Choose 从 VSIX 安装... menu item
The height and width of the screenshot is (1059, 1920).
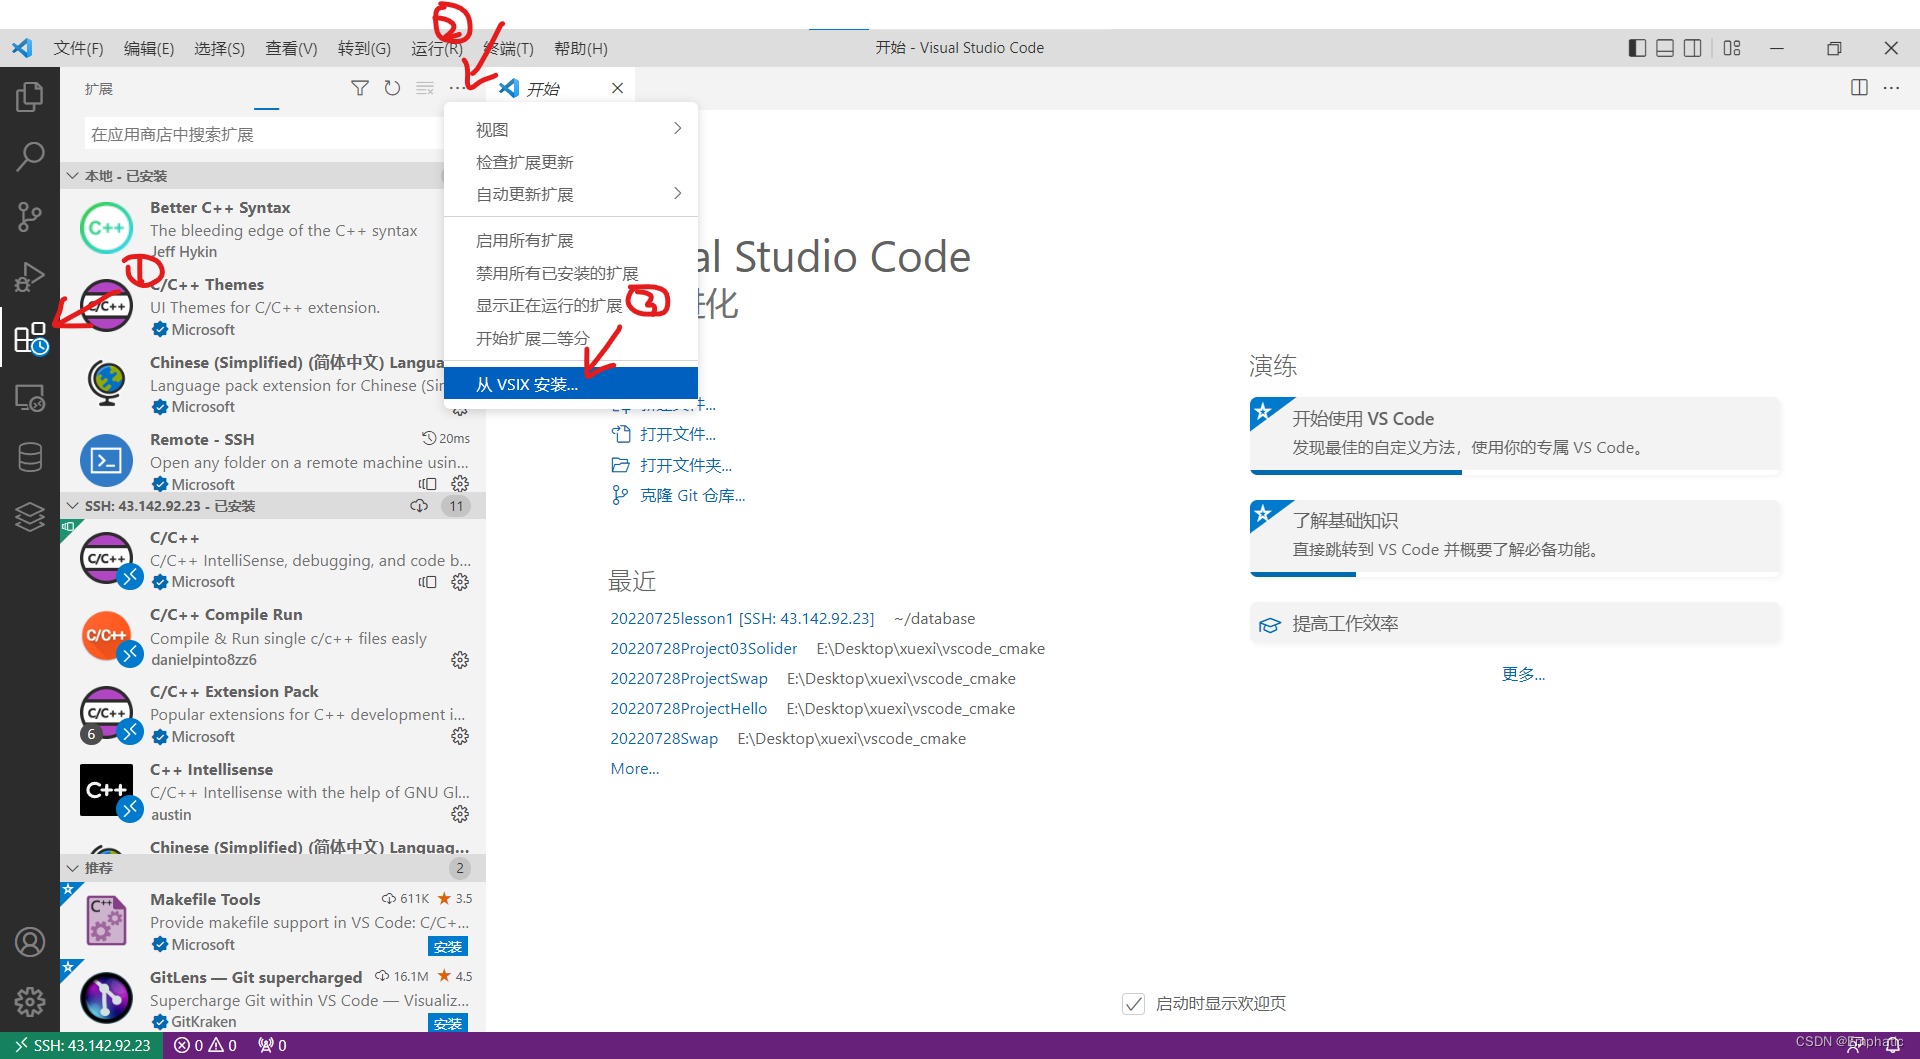click(x=570, y=384)
